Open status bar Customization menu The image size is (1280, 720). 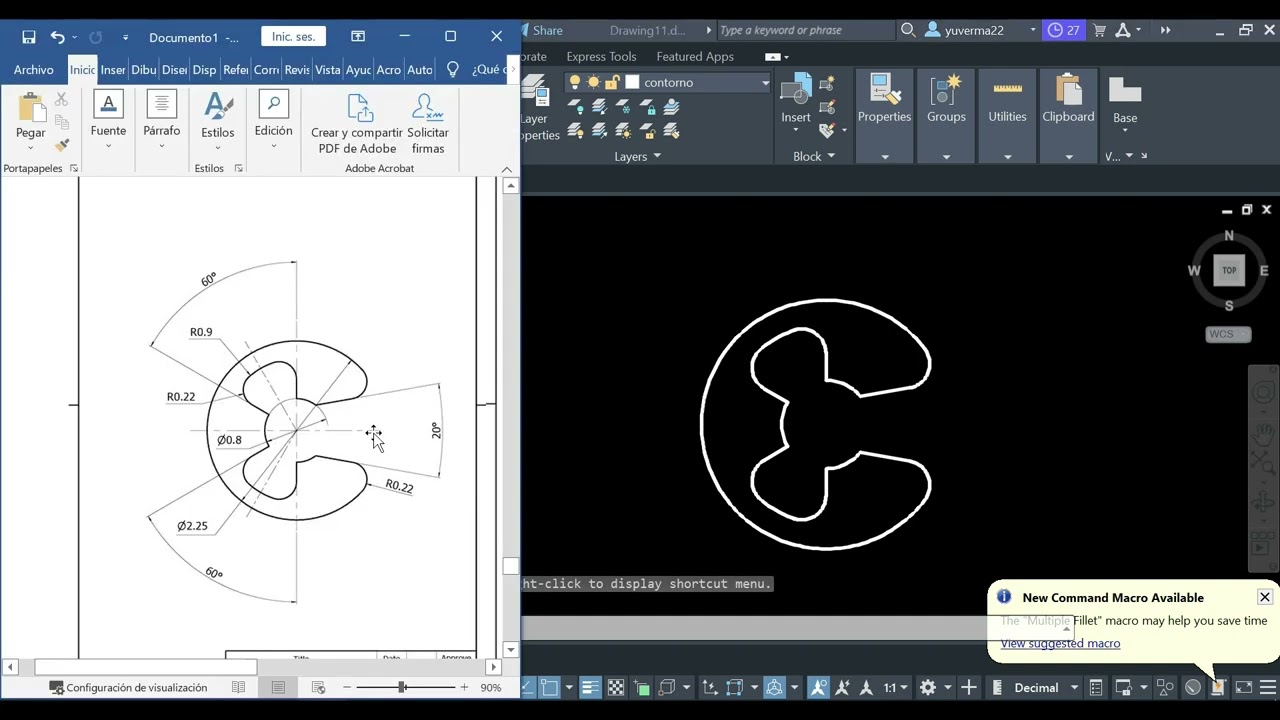[1267, 687]
